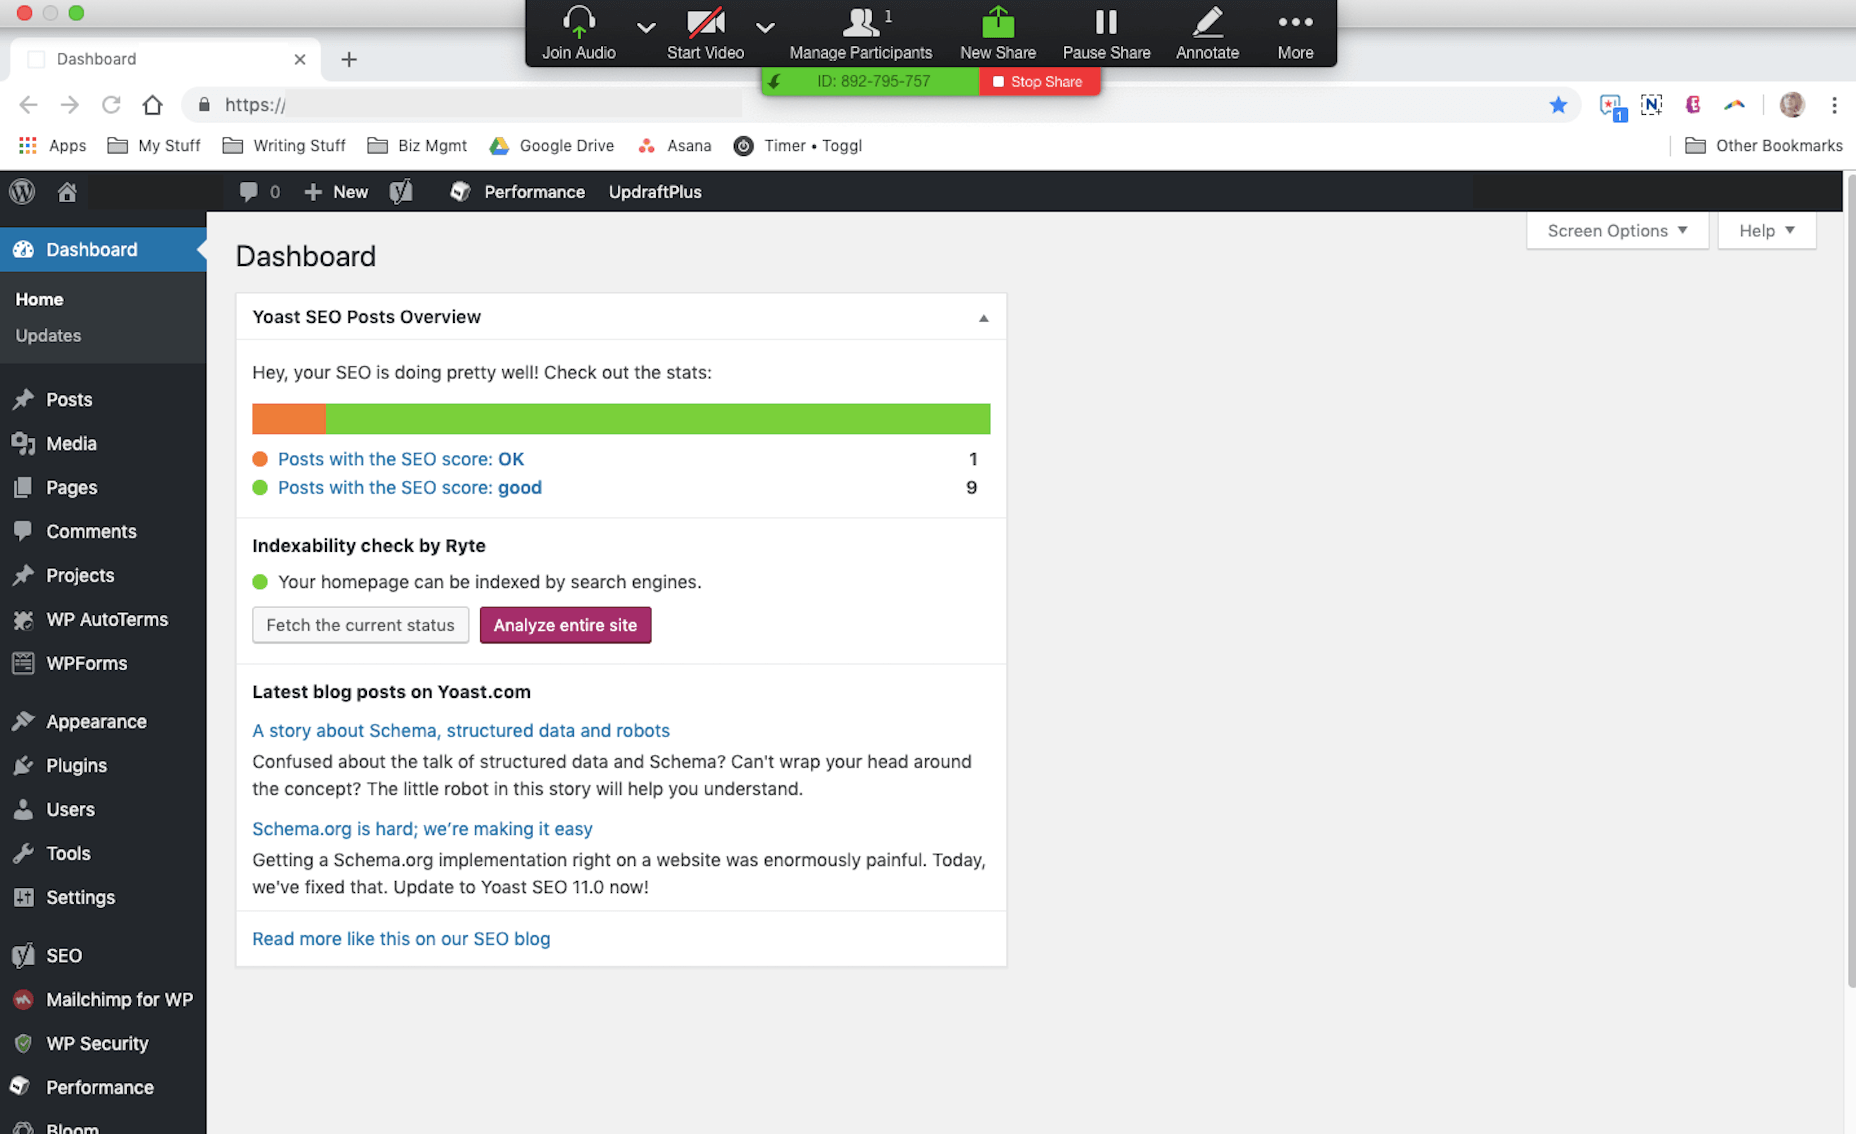The image size is (1856, 1134).
Task: Open Manage Participants in Zoom toolbar
Action: click(861, 32)
